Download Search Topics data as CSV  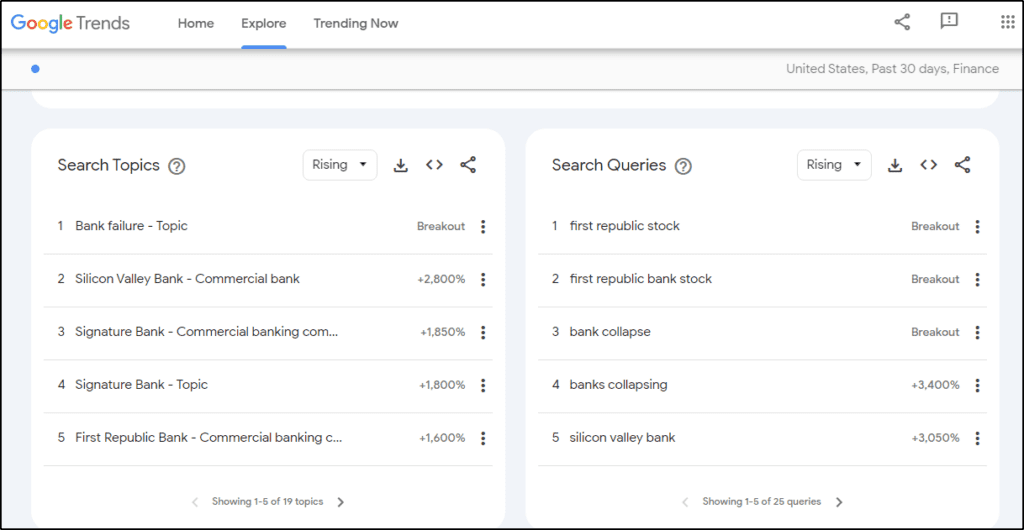point(401,166)
